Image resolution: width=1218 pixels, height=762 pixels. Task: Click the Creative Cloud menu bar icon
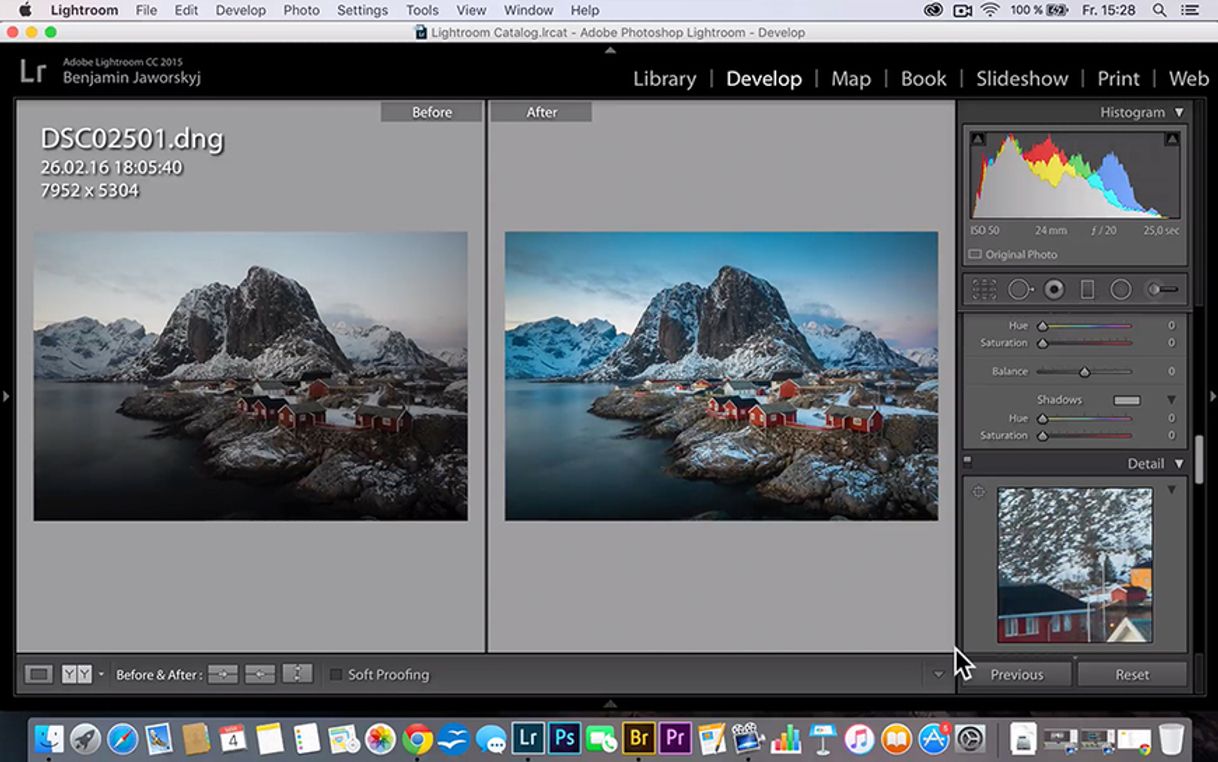click(933, 10)
